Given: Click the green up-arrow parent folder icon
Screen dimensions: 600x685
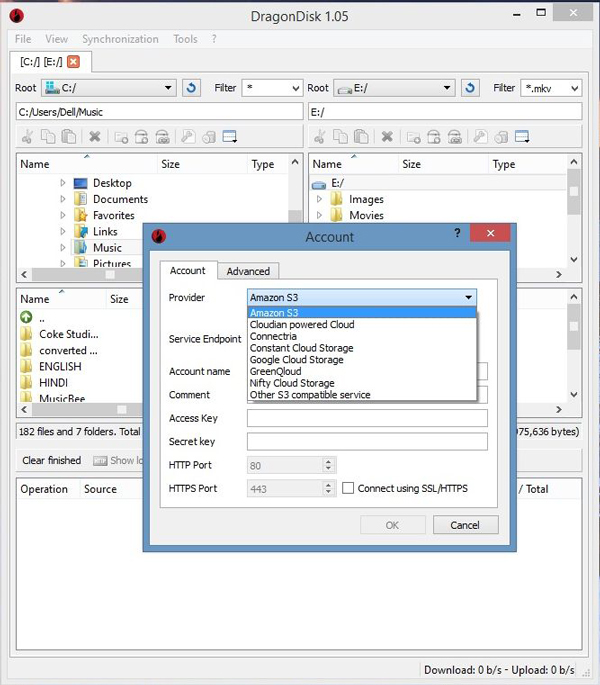Looking at the screenshot, I should point(26,317).
